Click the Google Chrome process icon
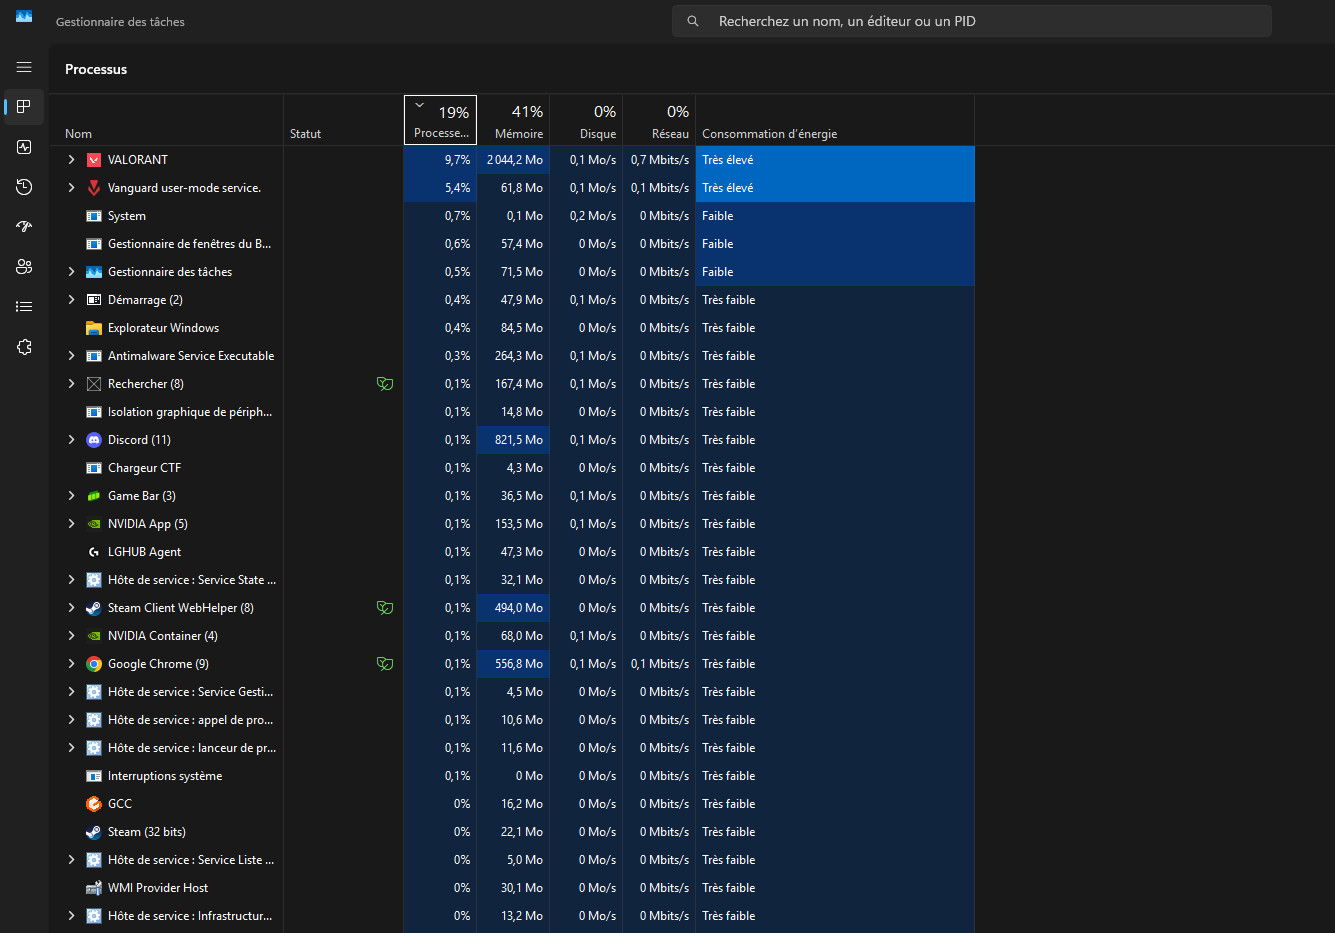 (94, 664)
